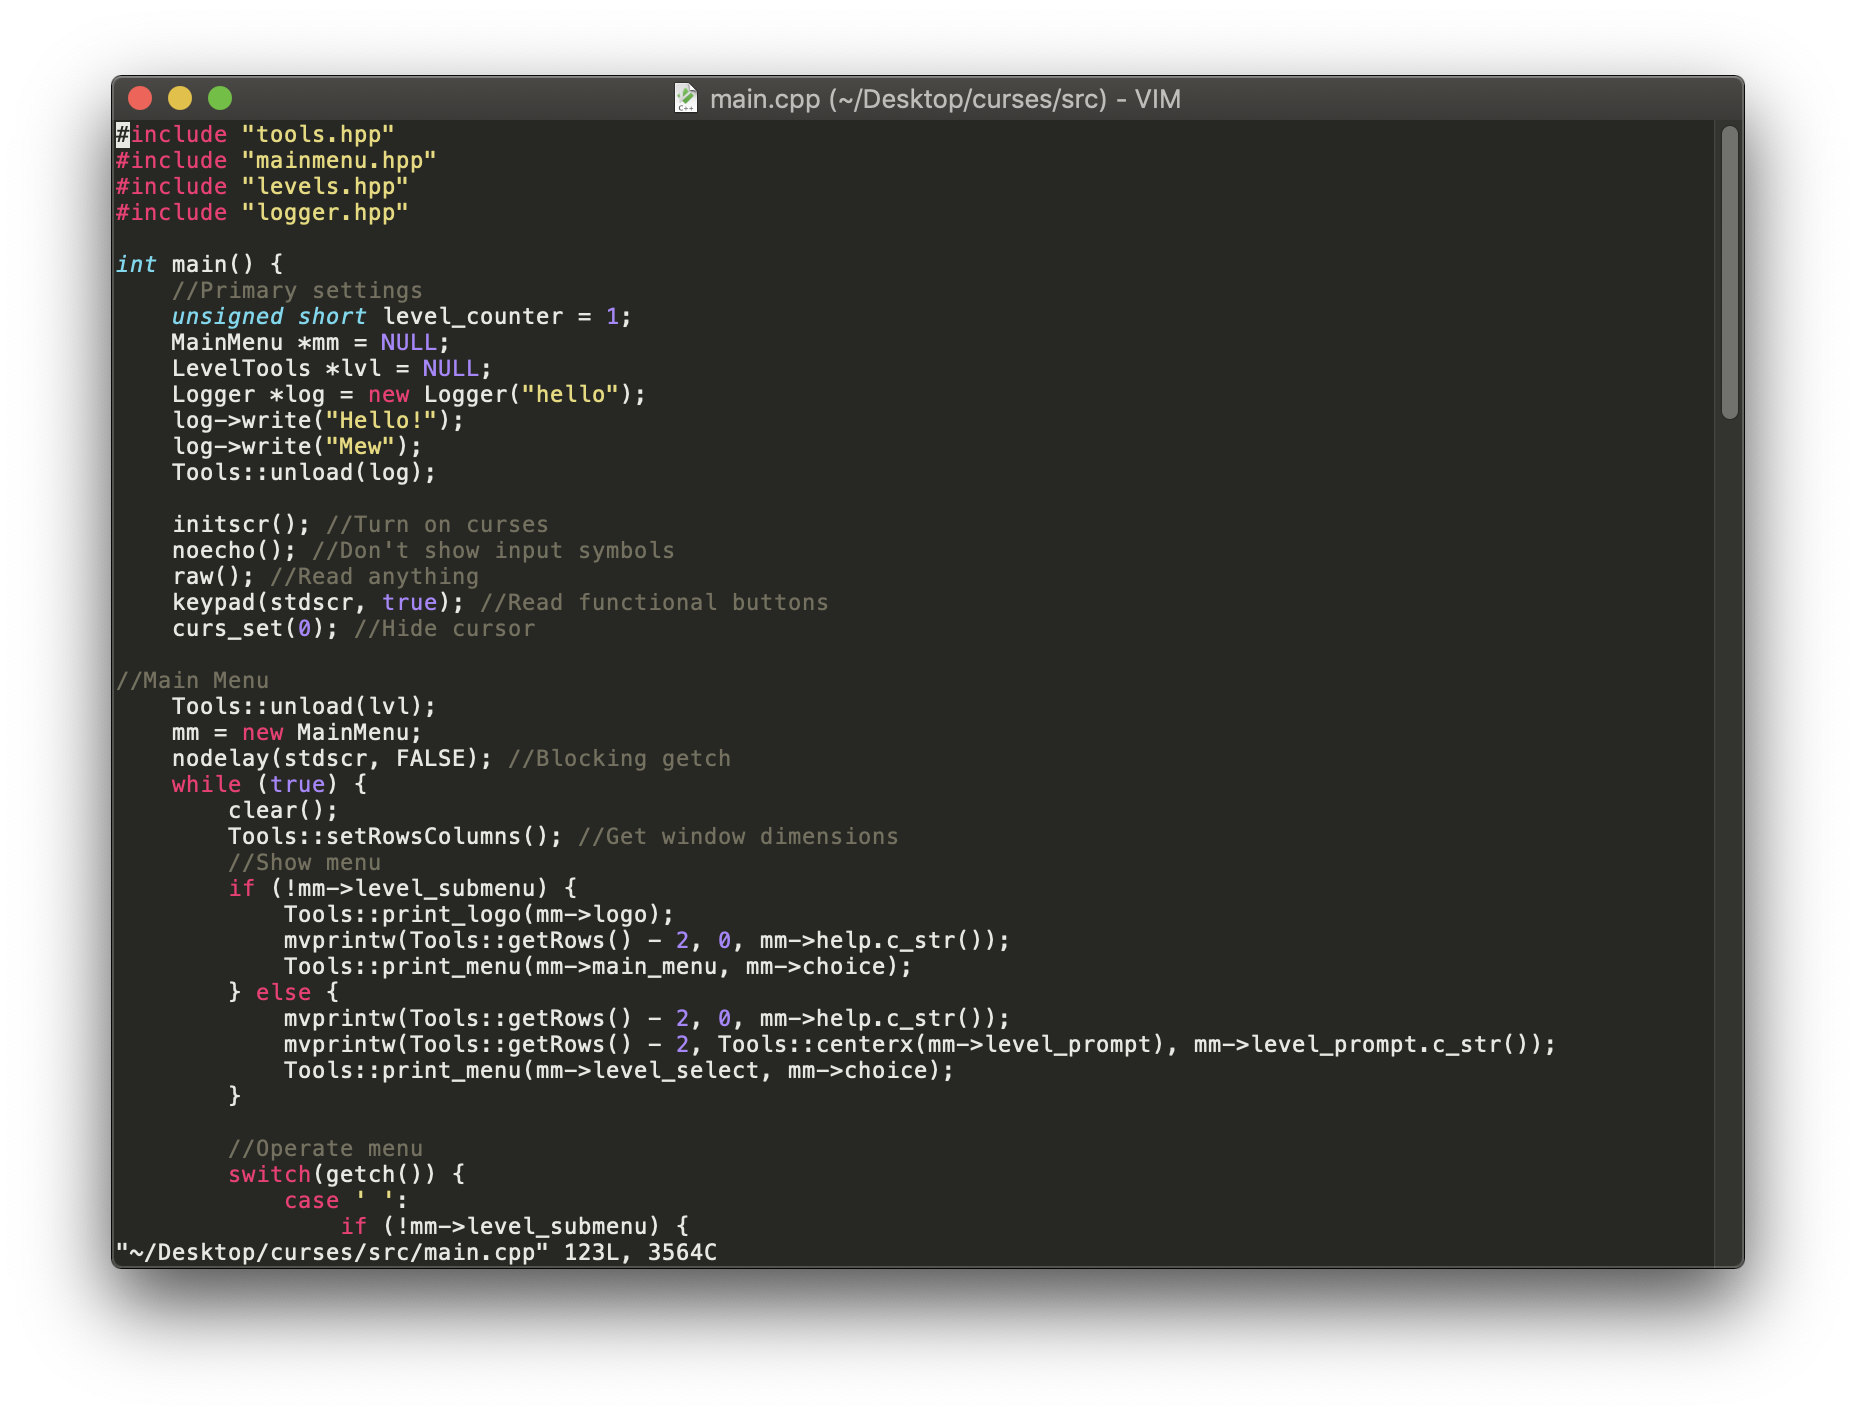
Task: Select the #include "tools.hpp" line
Action: (254, 134)
